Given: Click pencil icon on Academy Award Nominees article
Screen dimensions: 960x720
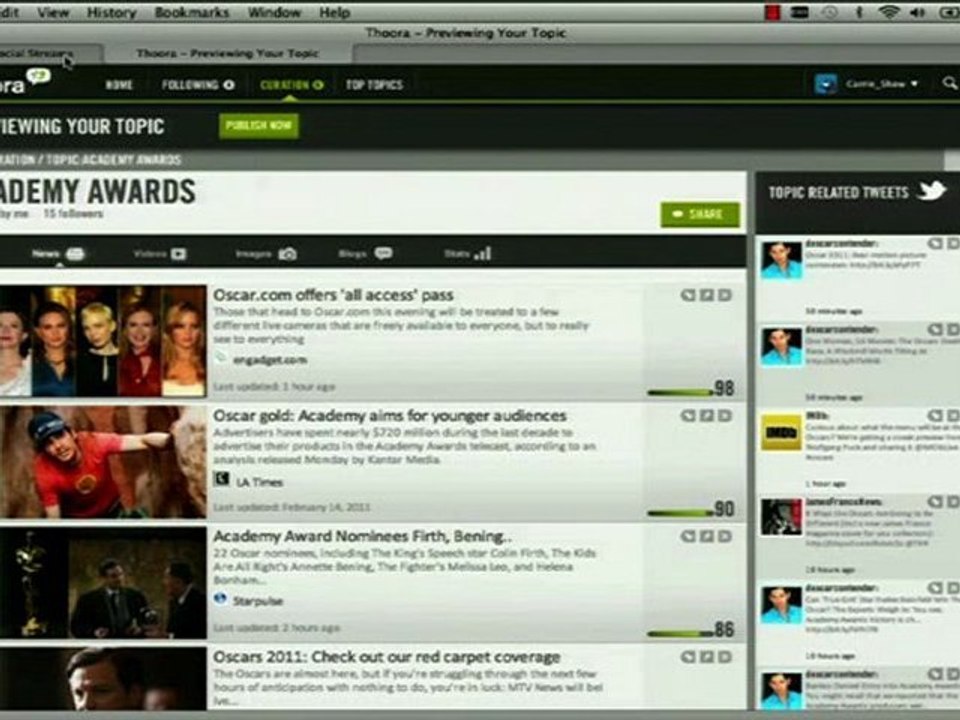Looking at the screenshot, I should click(x=707, y=536).
